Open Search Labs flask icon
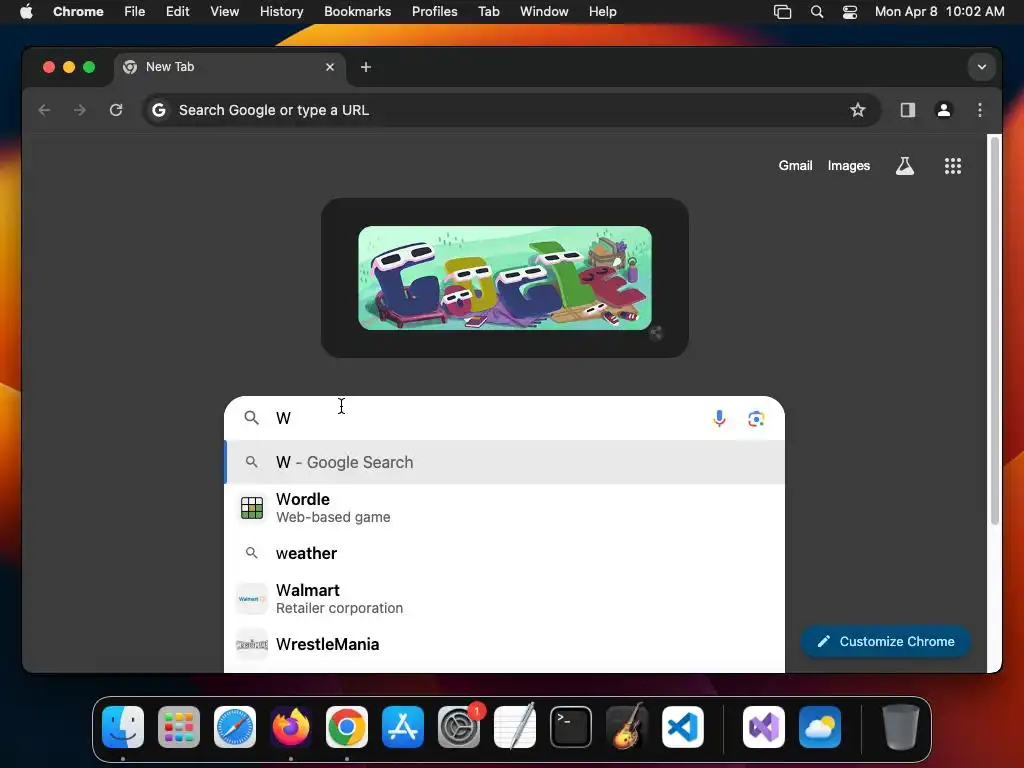Screen dimensions: 1024x768 coord(904,166)
